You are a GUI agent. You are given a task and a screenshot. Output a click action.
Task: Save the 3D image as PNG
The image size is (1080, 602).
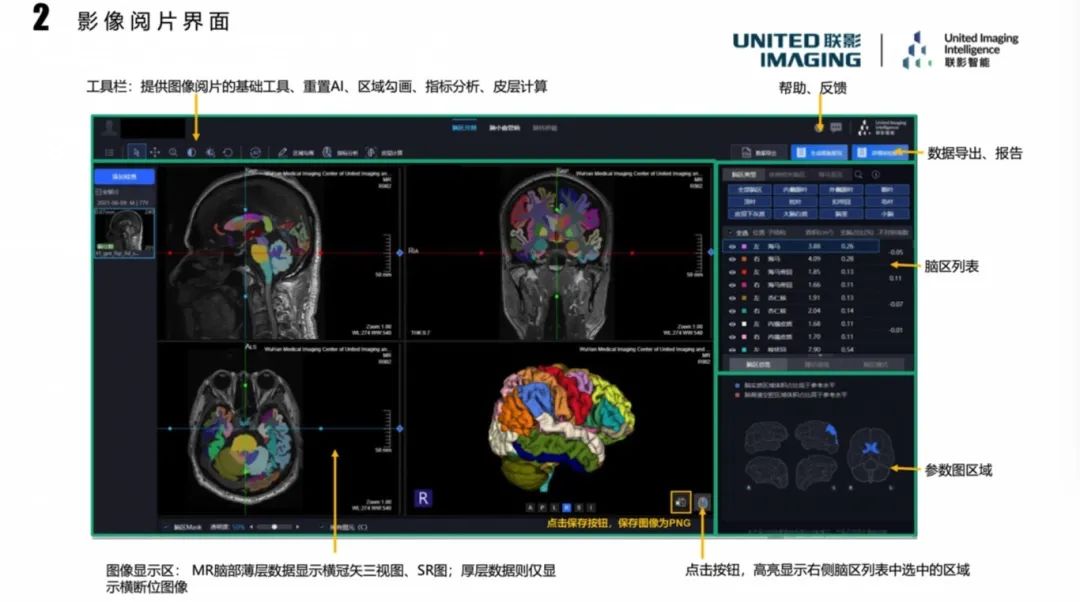(x=681, y=502)
